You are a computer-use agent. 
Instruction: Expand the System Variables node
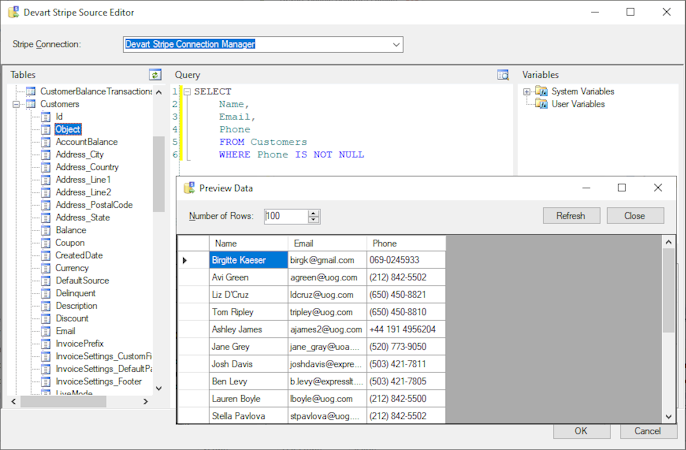tap(527, 91)
